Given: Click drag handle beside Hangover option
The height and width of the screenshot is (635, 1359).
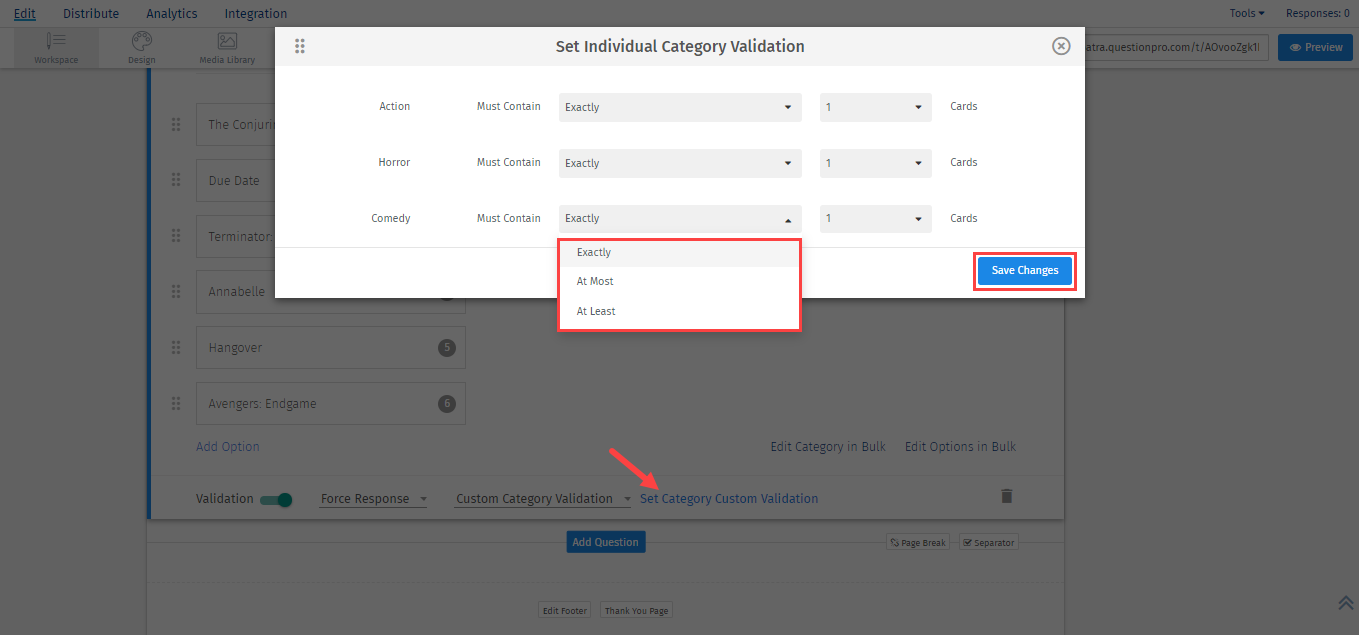Looking at the screenshot, I should click(176, 347).
